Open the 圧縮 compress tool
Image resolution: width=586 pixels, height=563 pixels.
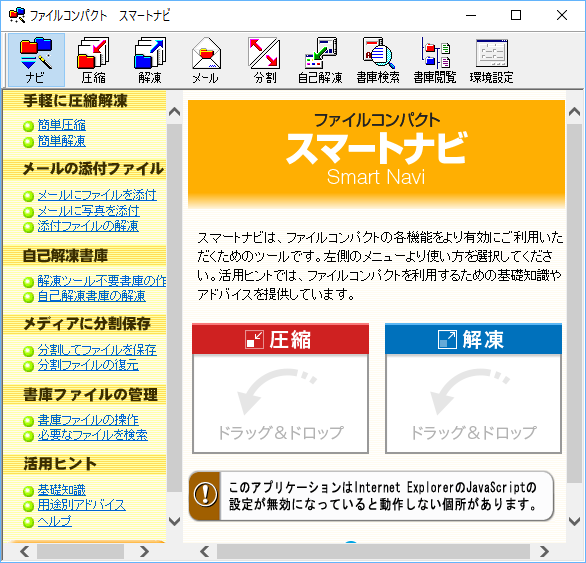pos(93,60)
